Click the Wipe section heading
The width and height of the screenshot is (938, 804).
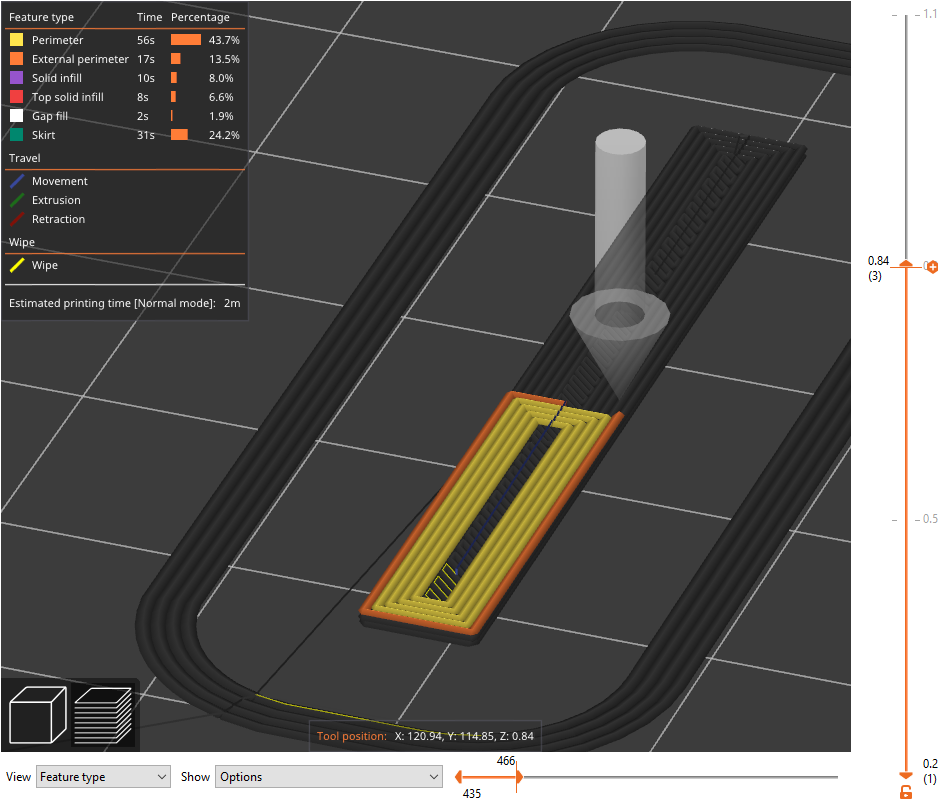(22, 242)
